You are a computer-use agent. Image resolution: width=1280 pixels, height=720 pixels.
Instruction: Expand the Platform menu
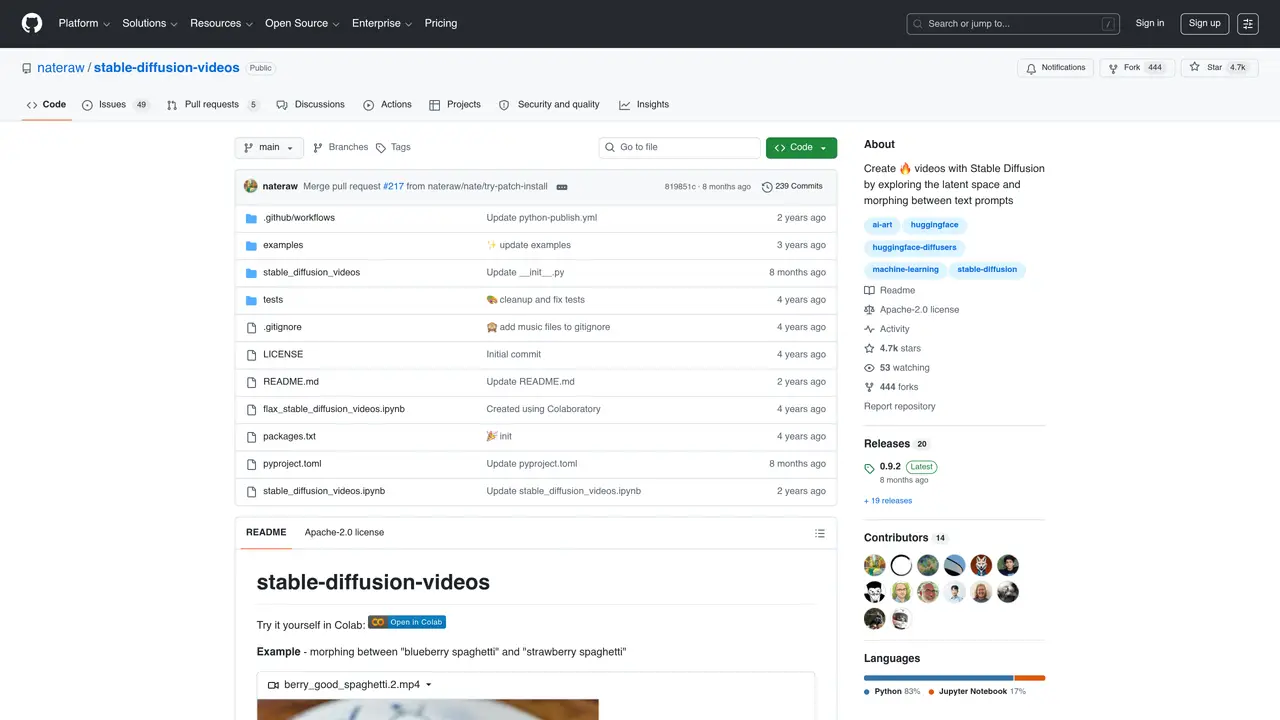(83, 23)
